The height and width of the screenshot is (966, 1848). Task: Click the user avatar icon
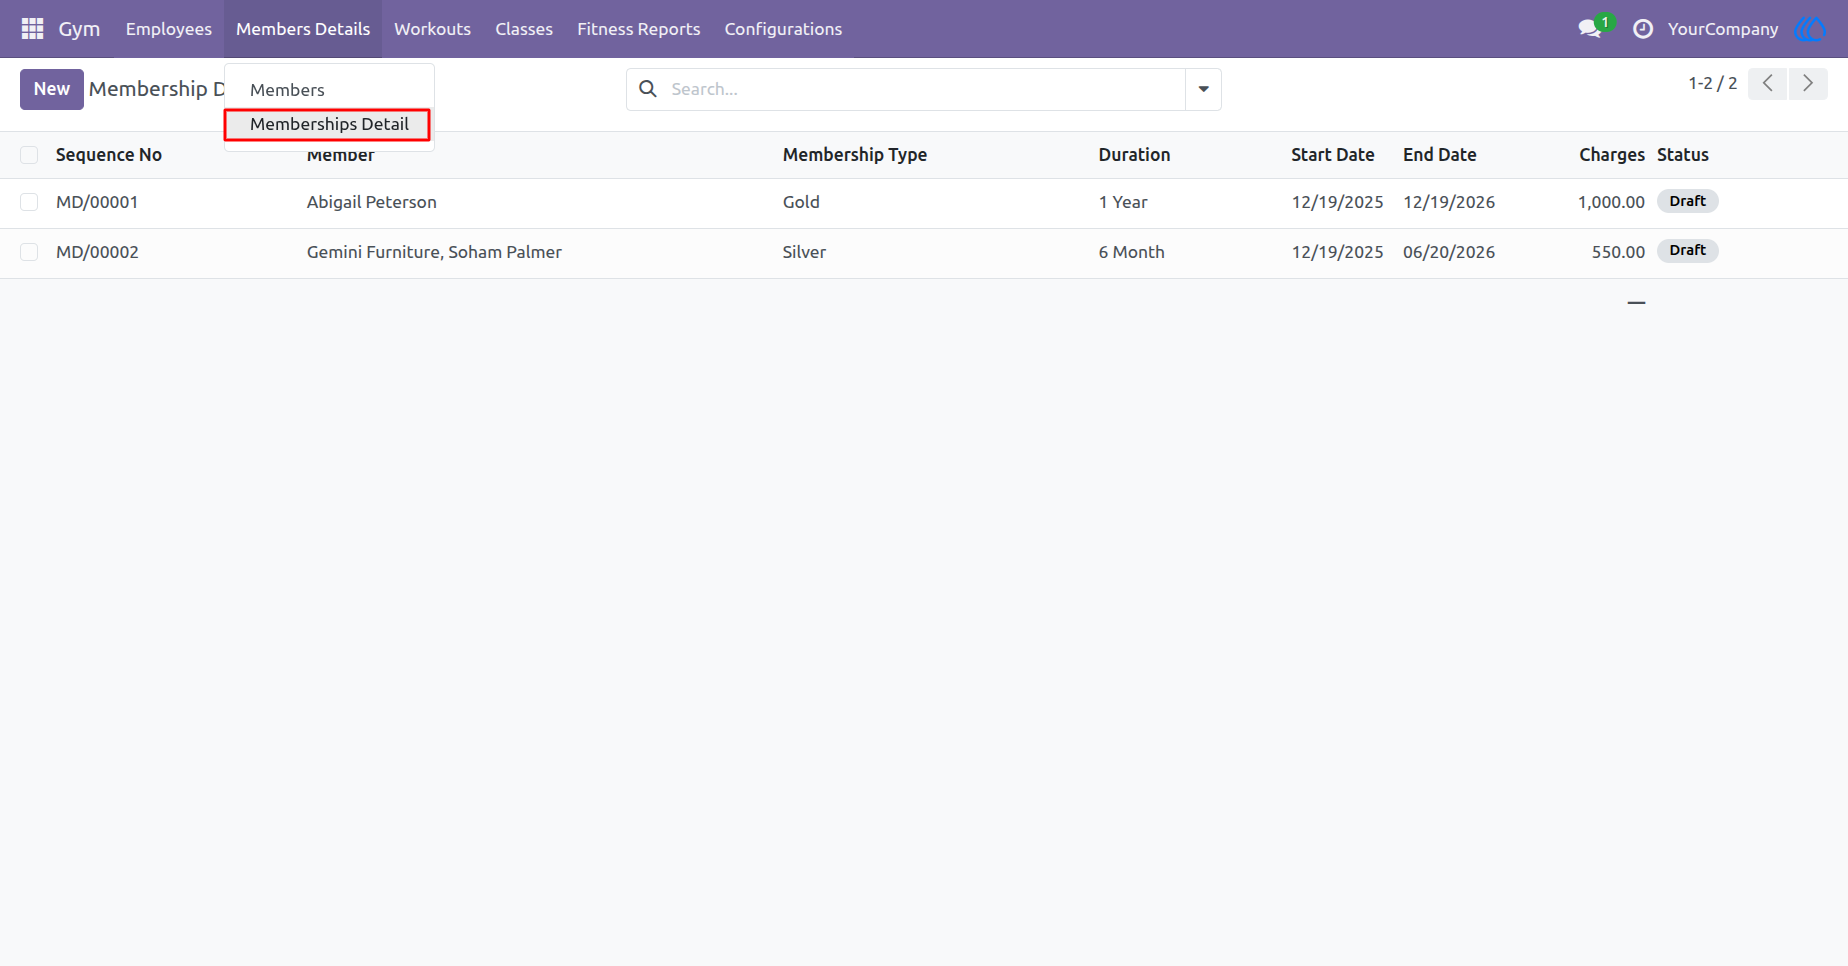coord(1811,29)
